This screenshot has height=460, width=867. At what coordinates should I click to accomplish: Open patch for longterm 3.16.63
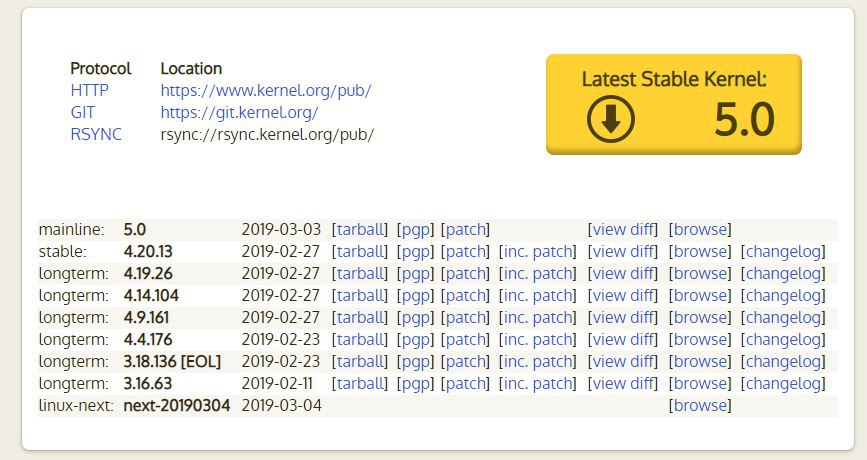466,384
